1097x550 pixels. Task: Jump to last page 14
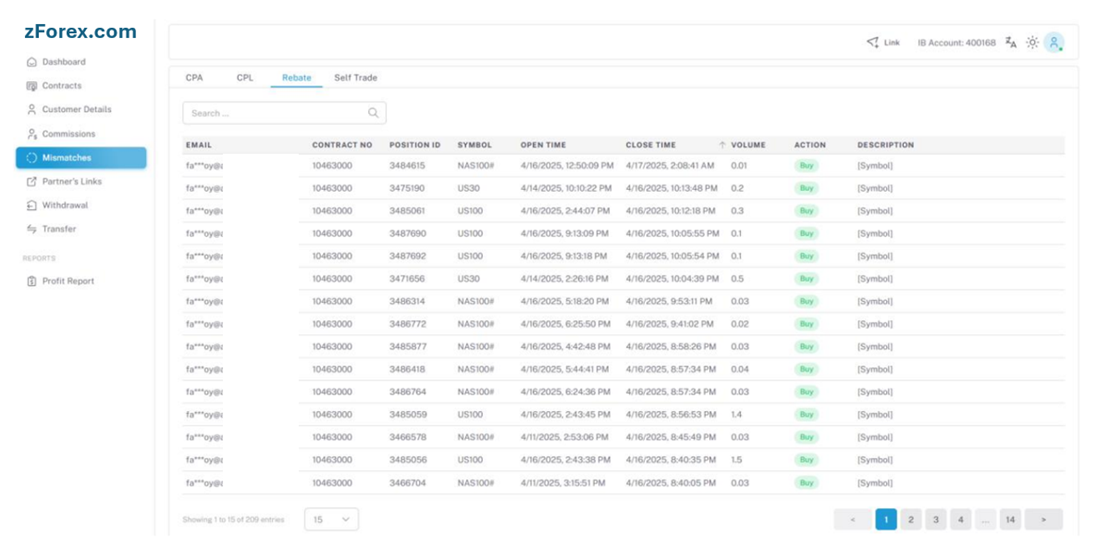pyautogui.click(x=1010, y=519)
